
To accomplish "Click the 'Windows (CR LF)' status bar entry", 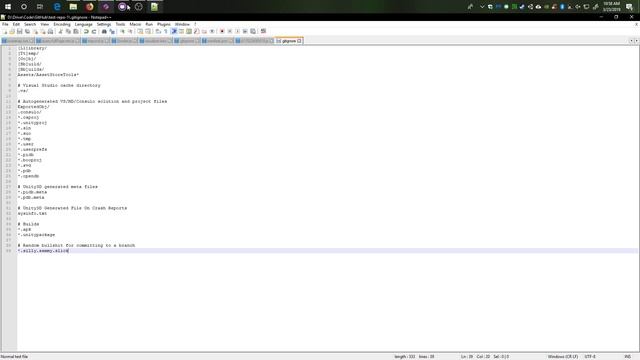I will (562, 357).
